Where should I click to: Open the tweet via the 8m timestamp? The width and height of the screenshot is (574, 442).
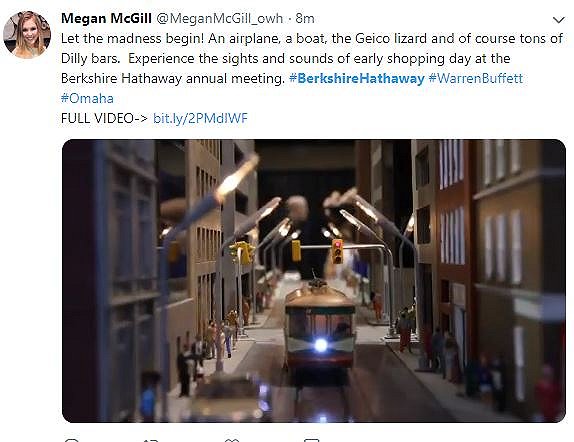305,18
